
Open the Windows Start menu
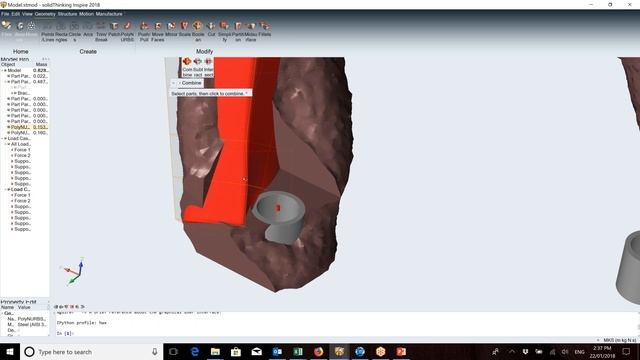coord(10,352)
